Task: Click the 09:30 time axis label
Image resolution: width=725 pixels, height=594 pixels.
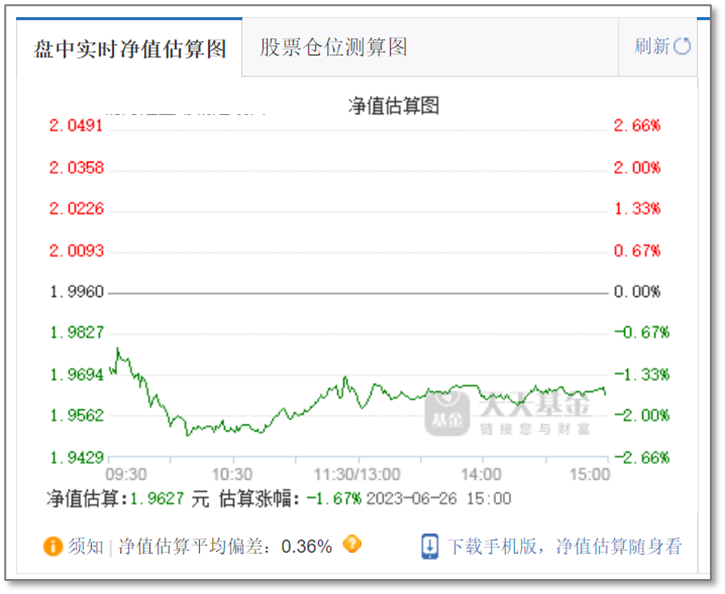Action: 126,474
